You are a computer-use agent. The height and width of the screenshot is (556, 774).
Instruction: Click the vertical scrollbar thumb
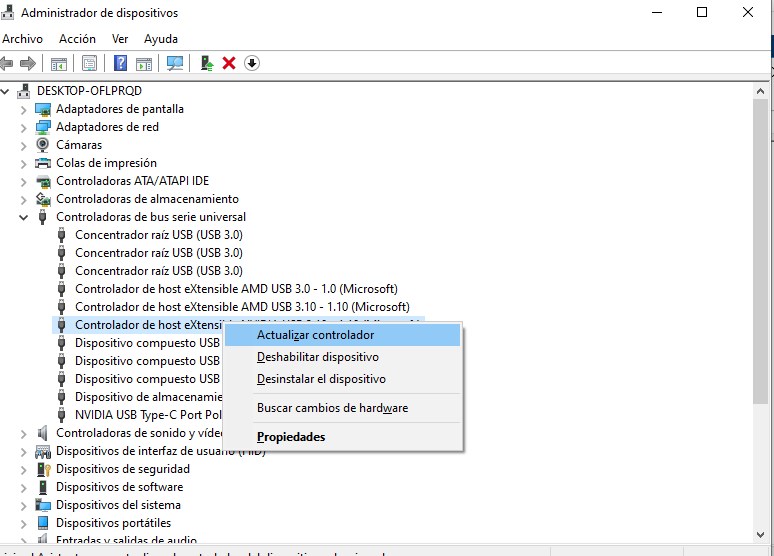760,252
